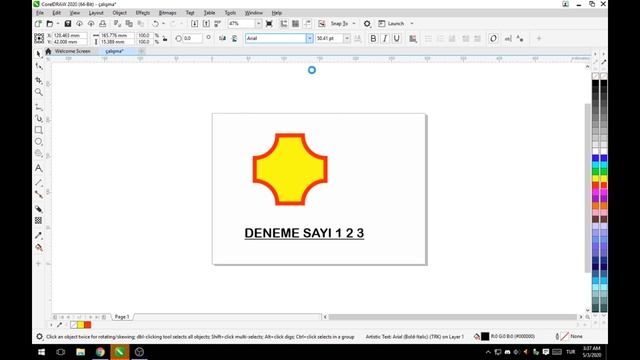
Task: Toggle Italic text formatting
Action: (384, 38)
